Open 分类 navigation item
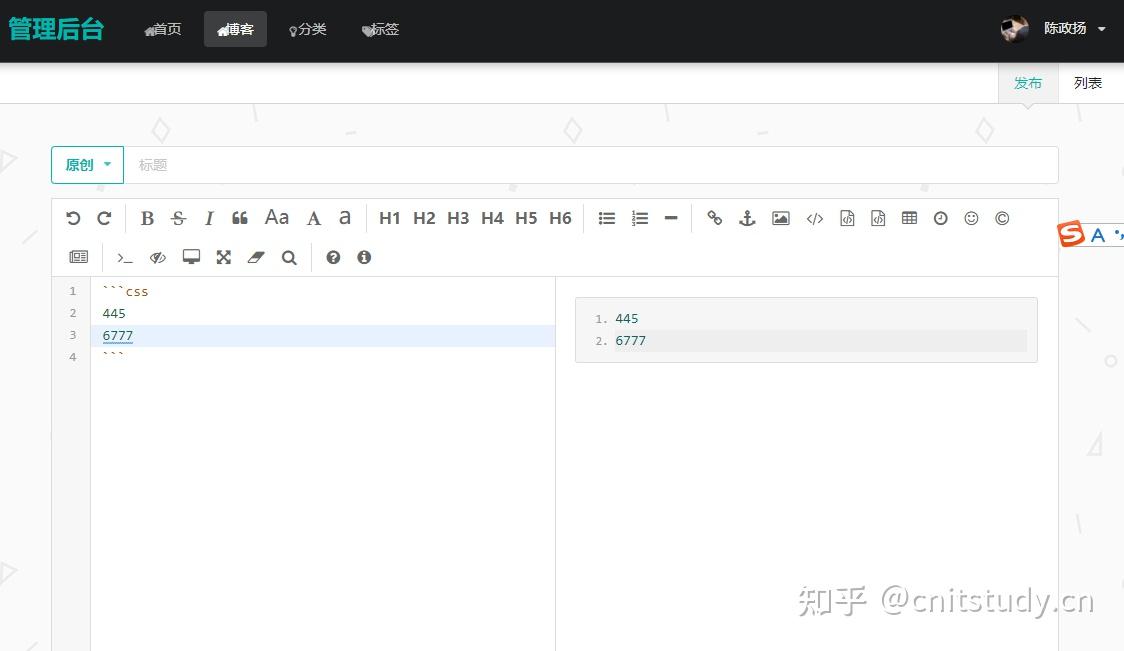Viewport: 1124px width, 651px height. point(308,29)
